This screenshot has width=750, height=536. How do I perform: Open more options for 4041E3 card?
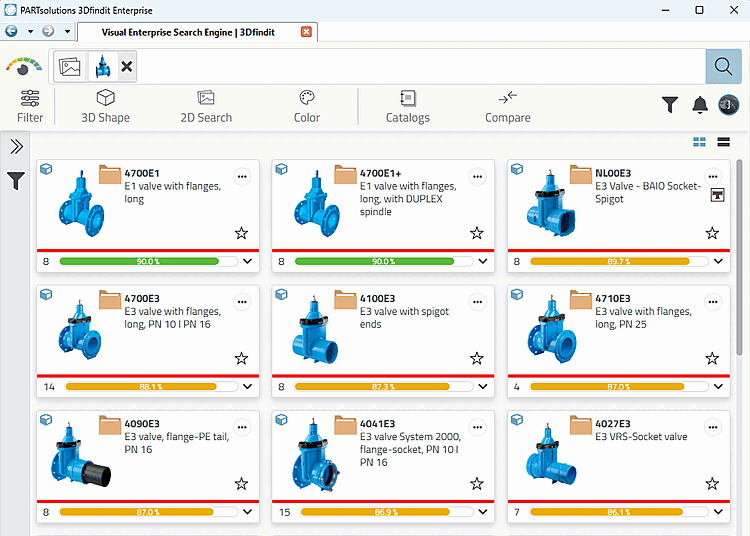477,427
